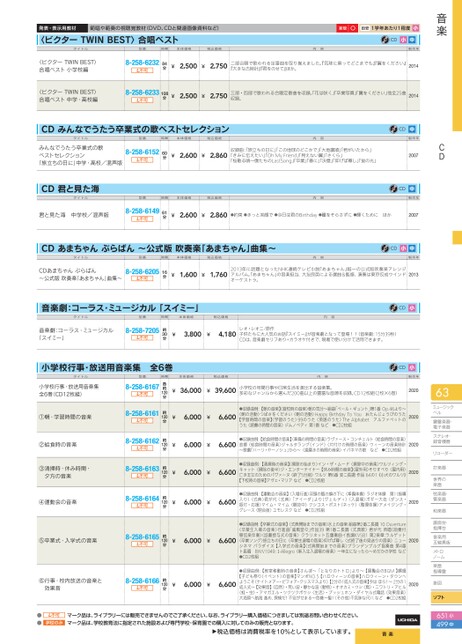This screenshot has height=644, width=462.
Task: Click the CD disc icon in the 合唱ベスト header
Action: 385,40
